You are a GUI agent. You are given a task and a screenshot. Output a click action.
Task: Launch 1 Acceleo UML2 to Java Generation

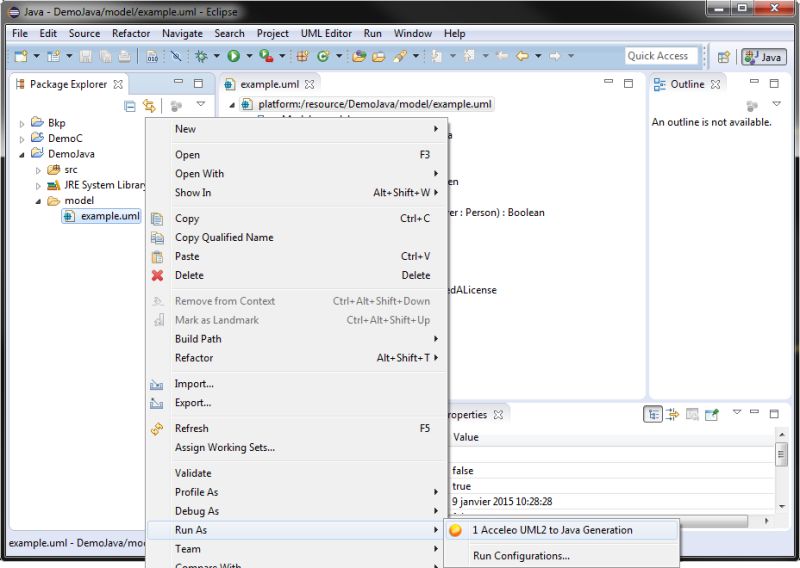pos(561,530)
